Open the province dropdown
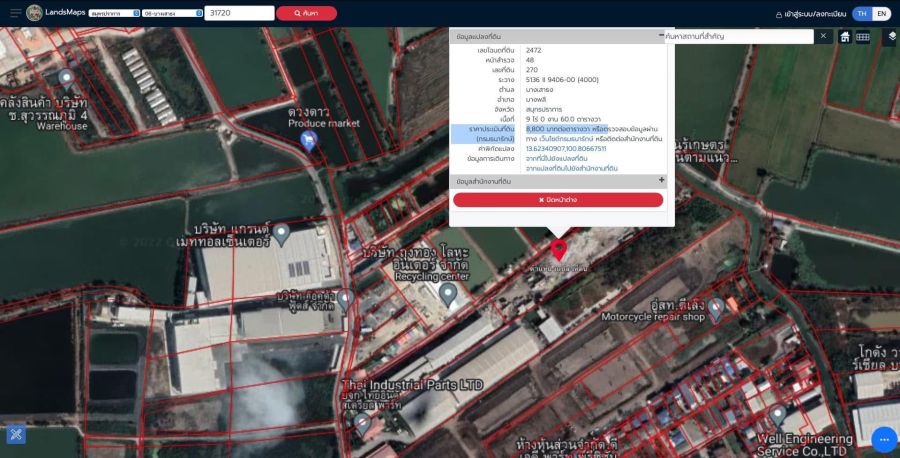Viewport: 900px width, 458px height. point(113,14)
